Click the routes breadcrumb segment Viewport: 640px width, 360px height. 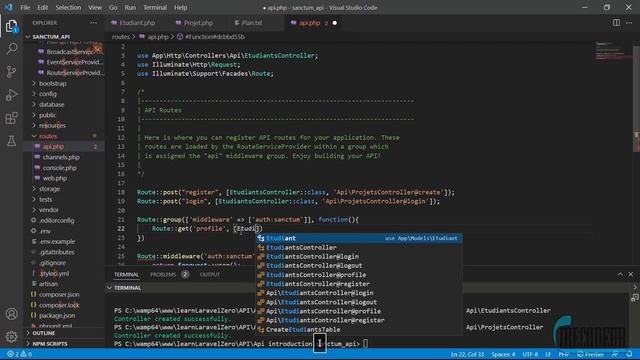(121, 37)
